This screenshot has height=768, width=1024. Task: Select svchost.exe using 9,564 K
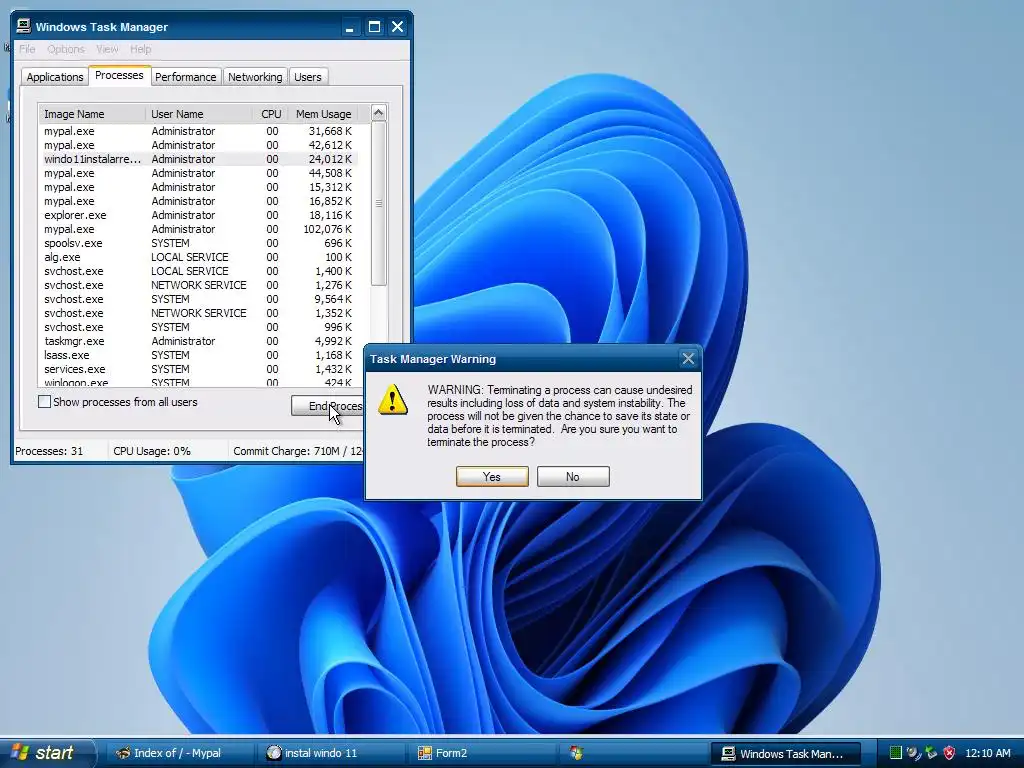point(198,299)
